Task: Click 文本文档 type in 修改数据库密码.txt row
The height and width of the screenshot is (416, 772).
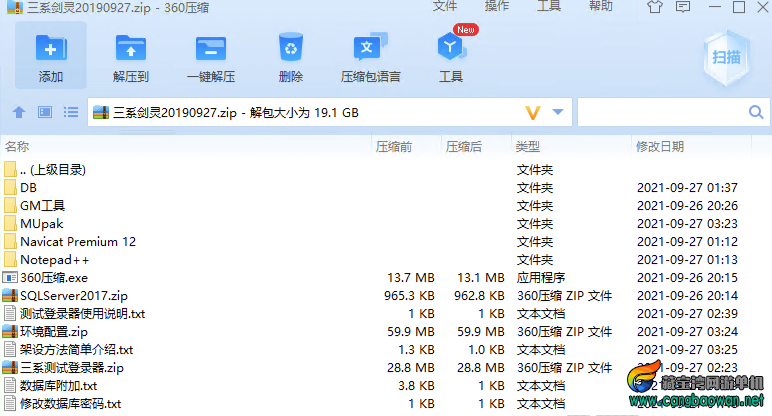Action: coord(541,404)
